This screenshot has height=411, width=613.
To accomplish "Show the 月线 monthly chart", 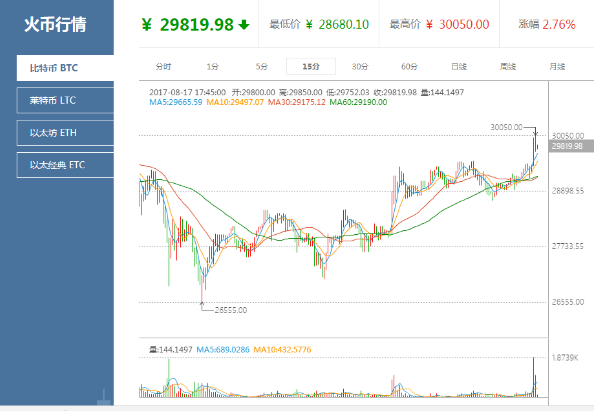I will [x=557, y=66].
